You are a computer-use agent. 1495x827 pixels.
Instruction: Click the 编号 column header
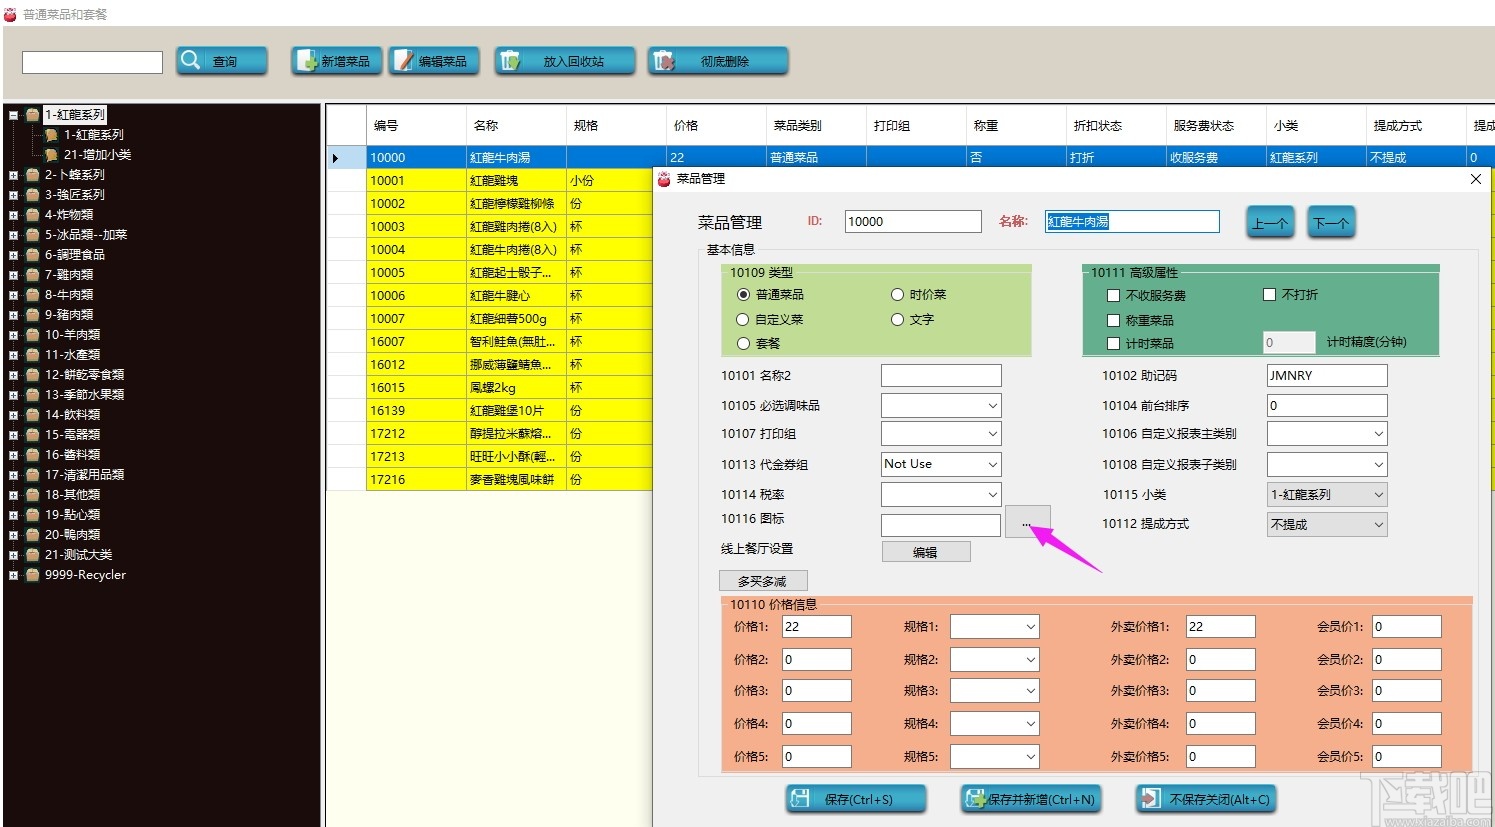point(416,126)
